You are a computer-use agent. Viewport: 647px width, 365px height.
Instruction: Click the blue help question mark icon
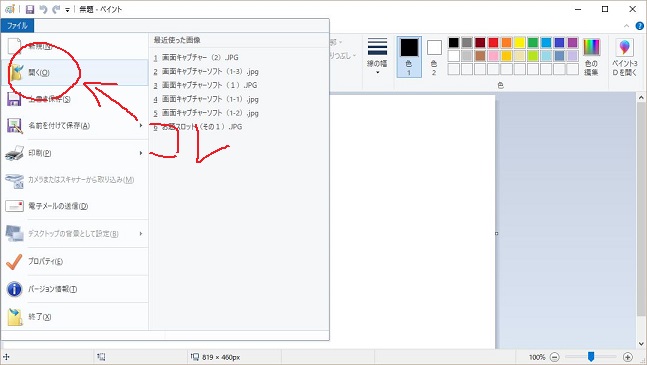[640, 26]
